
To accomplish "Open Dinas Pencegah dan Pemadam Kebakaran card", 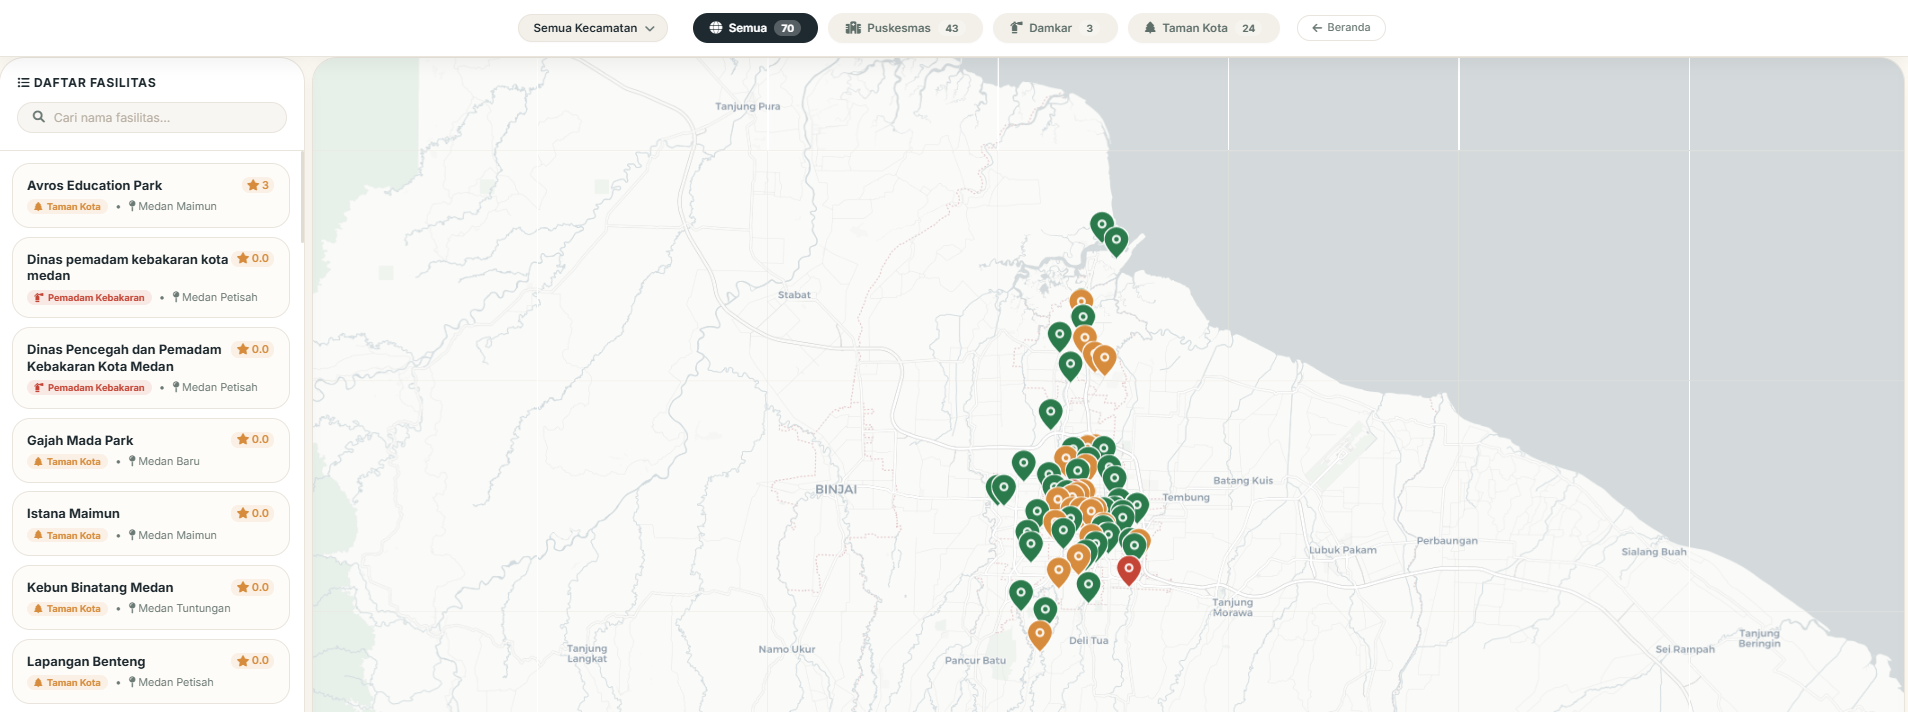I will (151, 368).
